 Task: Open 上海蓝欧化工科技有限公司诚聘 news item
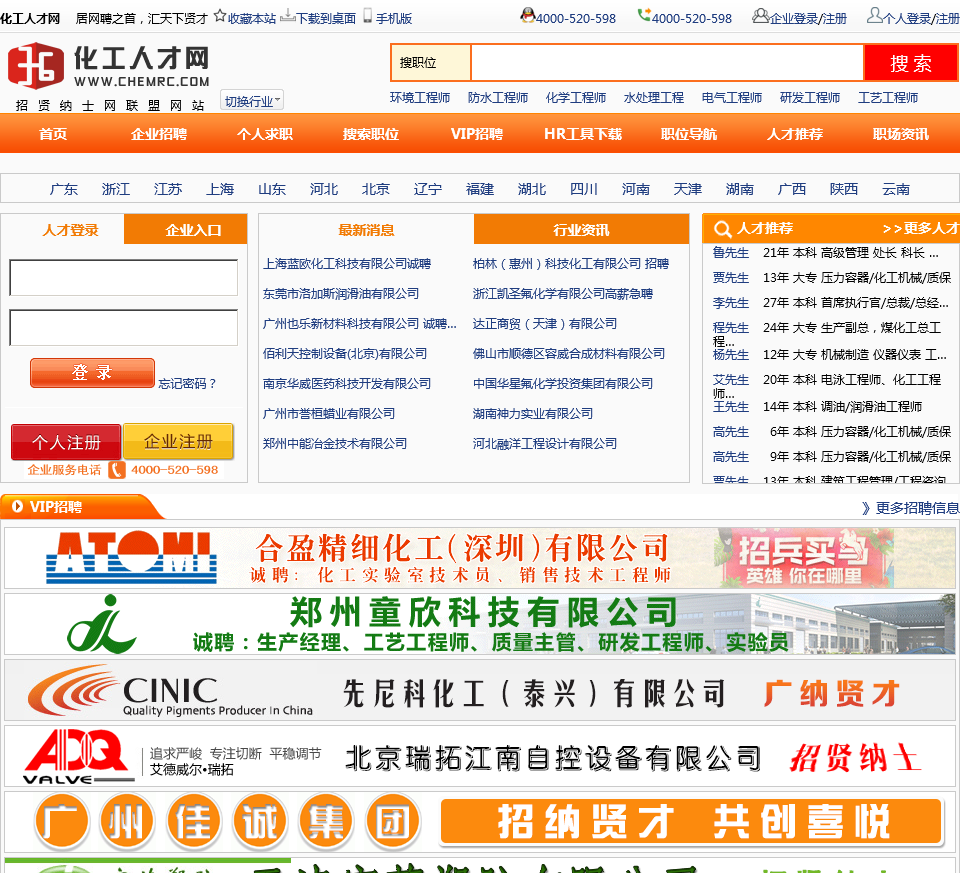click(x=347, y=264)
